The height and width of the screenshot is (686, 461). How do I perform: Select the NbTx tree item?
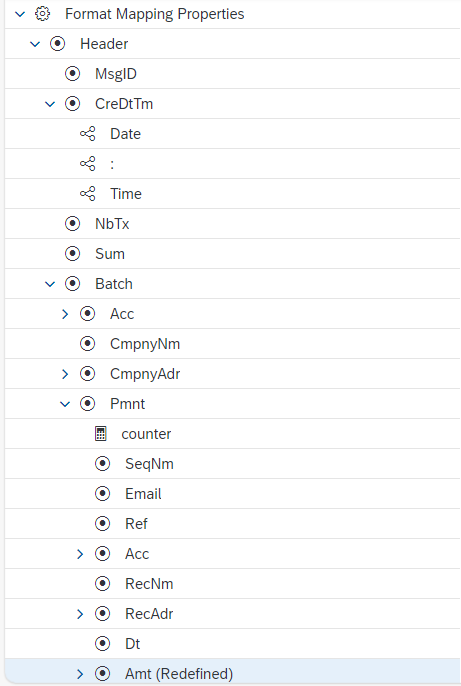click(x=232, y=224)
